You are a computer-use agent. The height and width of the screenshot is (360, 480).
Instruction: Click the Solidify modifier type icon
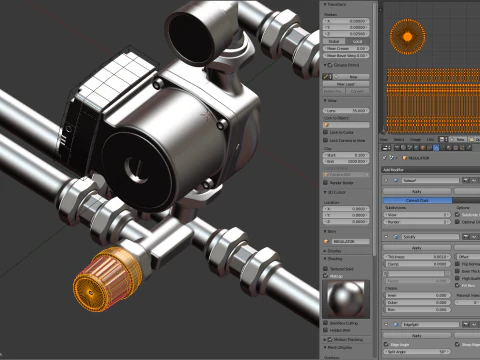point(396,237)
